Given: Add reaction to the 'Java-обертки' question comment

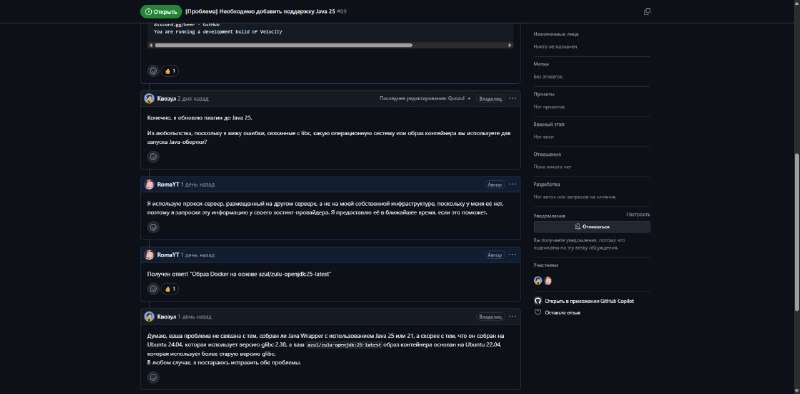Looking at the screenshot, I should (x=153, y=157).
